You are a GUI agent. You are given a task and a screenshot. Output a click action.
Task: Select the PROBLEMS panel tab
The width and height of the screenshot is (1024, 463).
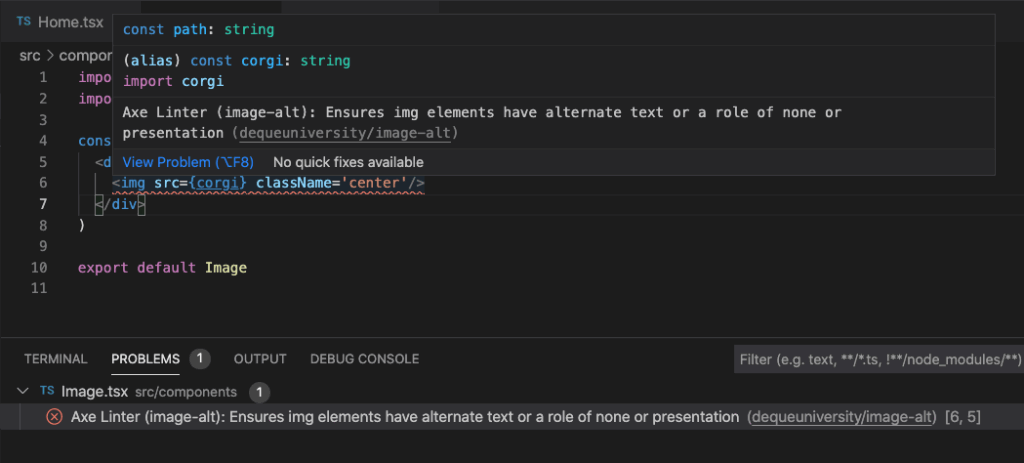[x=145, y=358]
